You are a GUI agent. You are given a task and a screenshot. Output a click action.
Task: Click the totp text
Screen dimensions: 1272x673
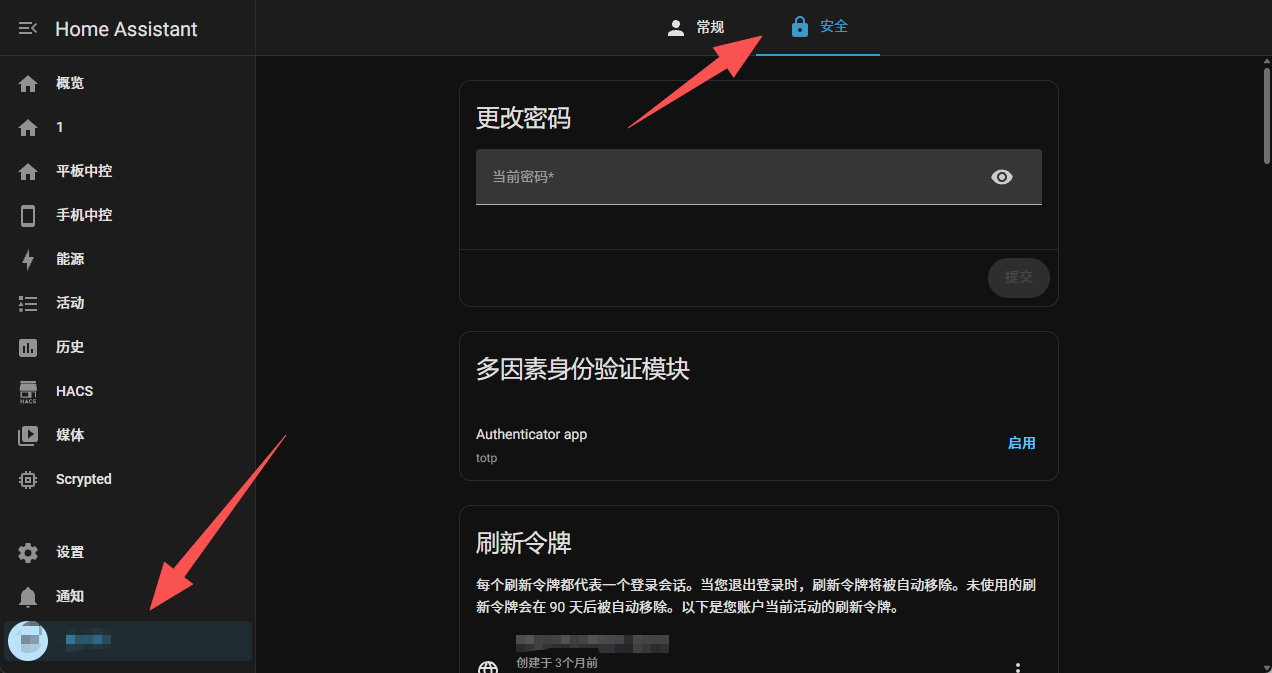pyautogui.click(x=486, y=458)
